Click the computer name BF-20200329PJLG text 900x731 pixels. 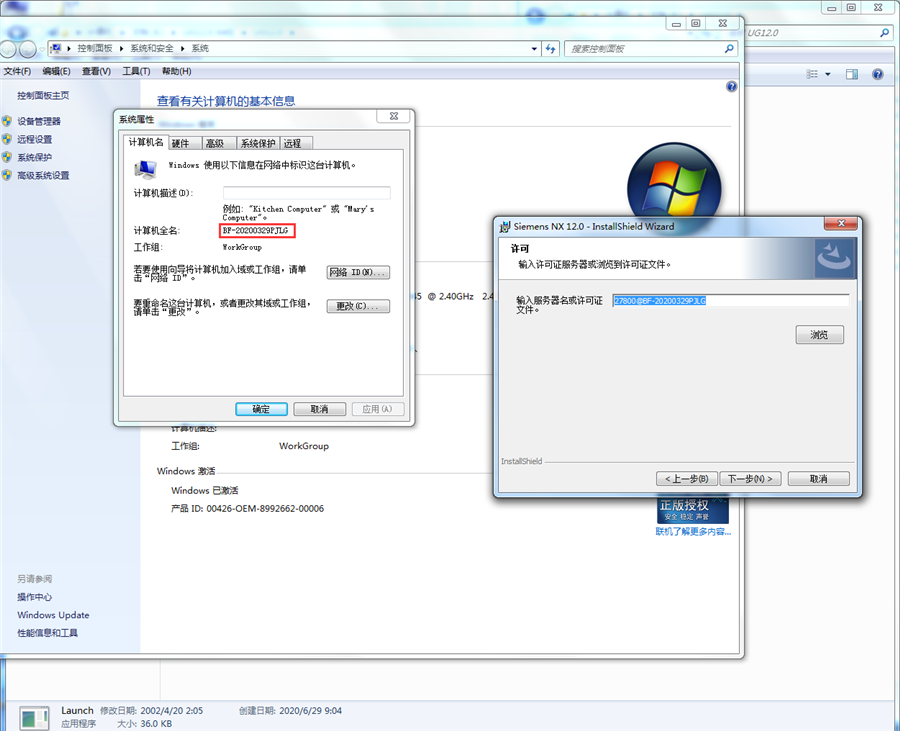pyautogui.click(x=255, y=231)
